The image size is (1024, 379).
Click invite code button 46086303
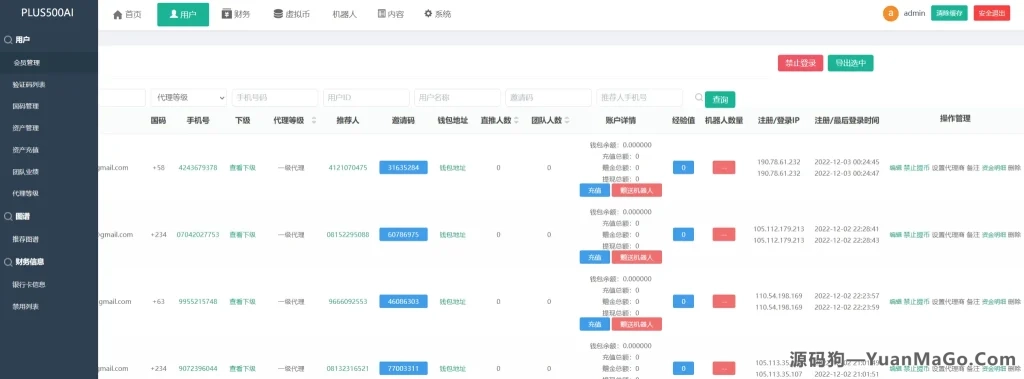tap(403, 301)
